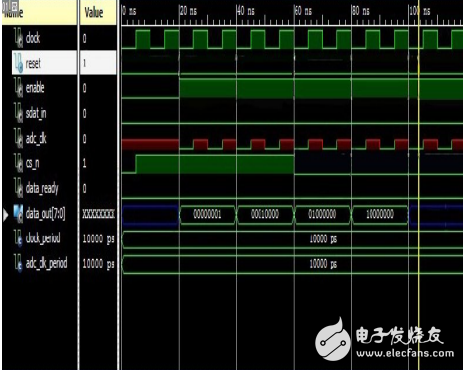Select the reset signal icon
Image resolution: width=463 pixels, height=370 pixels.
pos(18,63)
